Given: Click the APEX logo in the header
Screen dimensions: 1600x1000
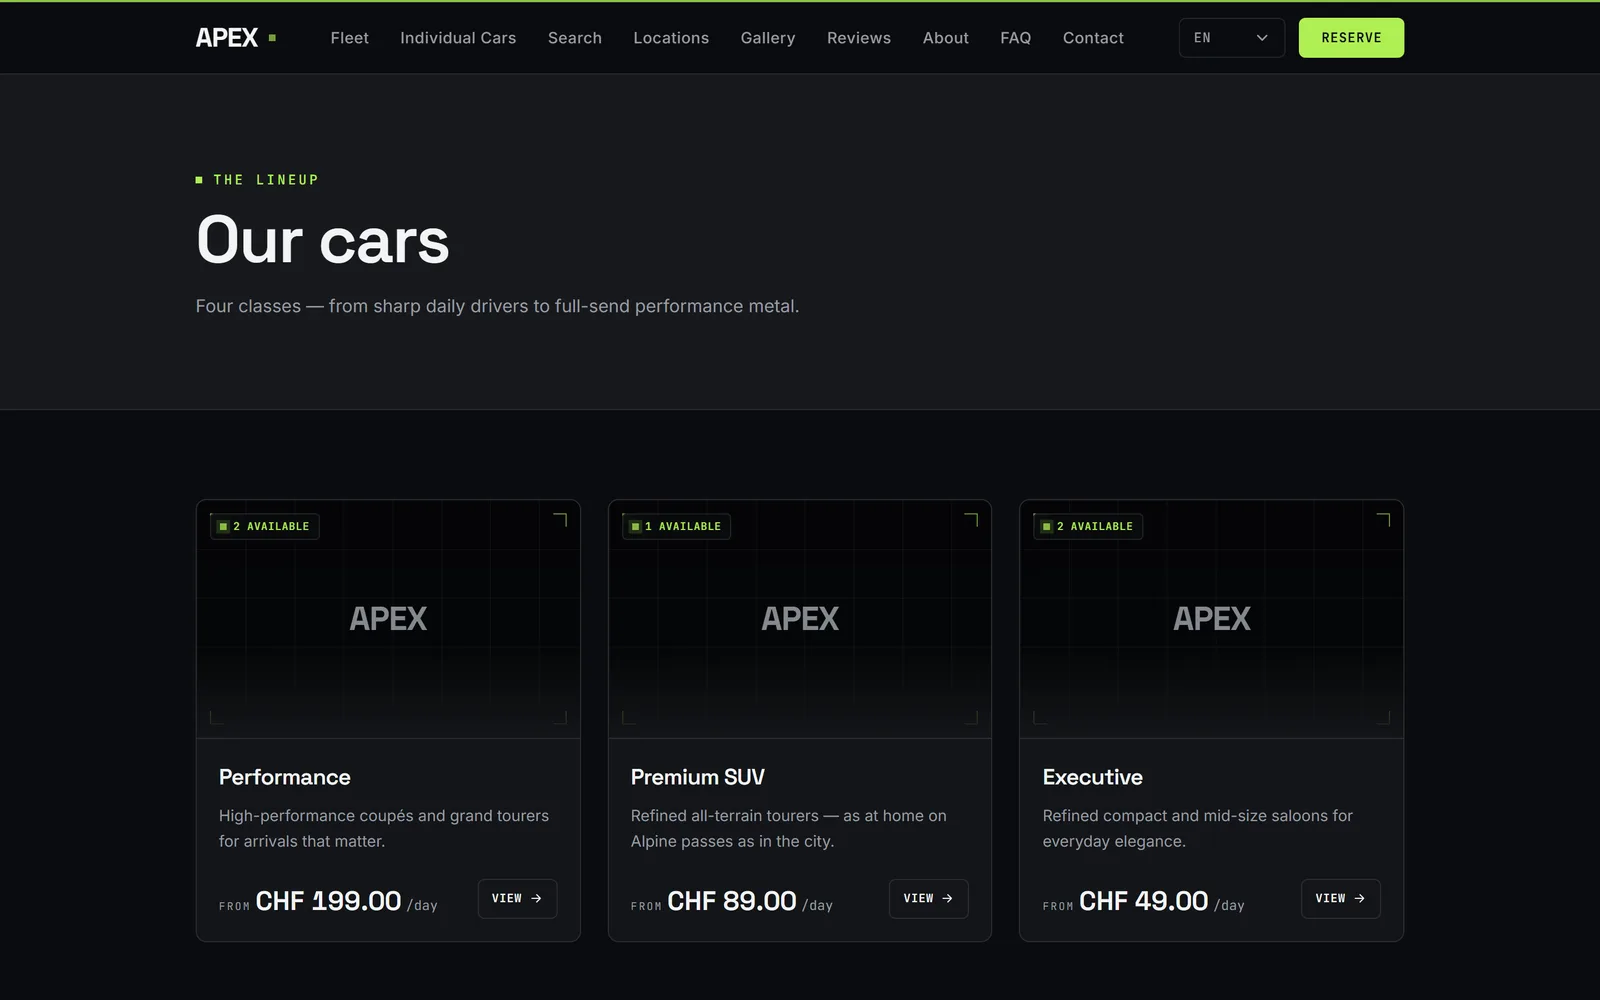Looking at the screenshot, I should tap(236, 38).
